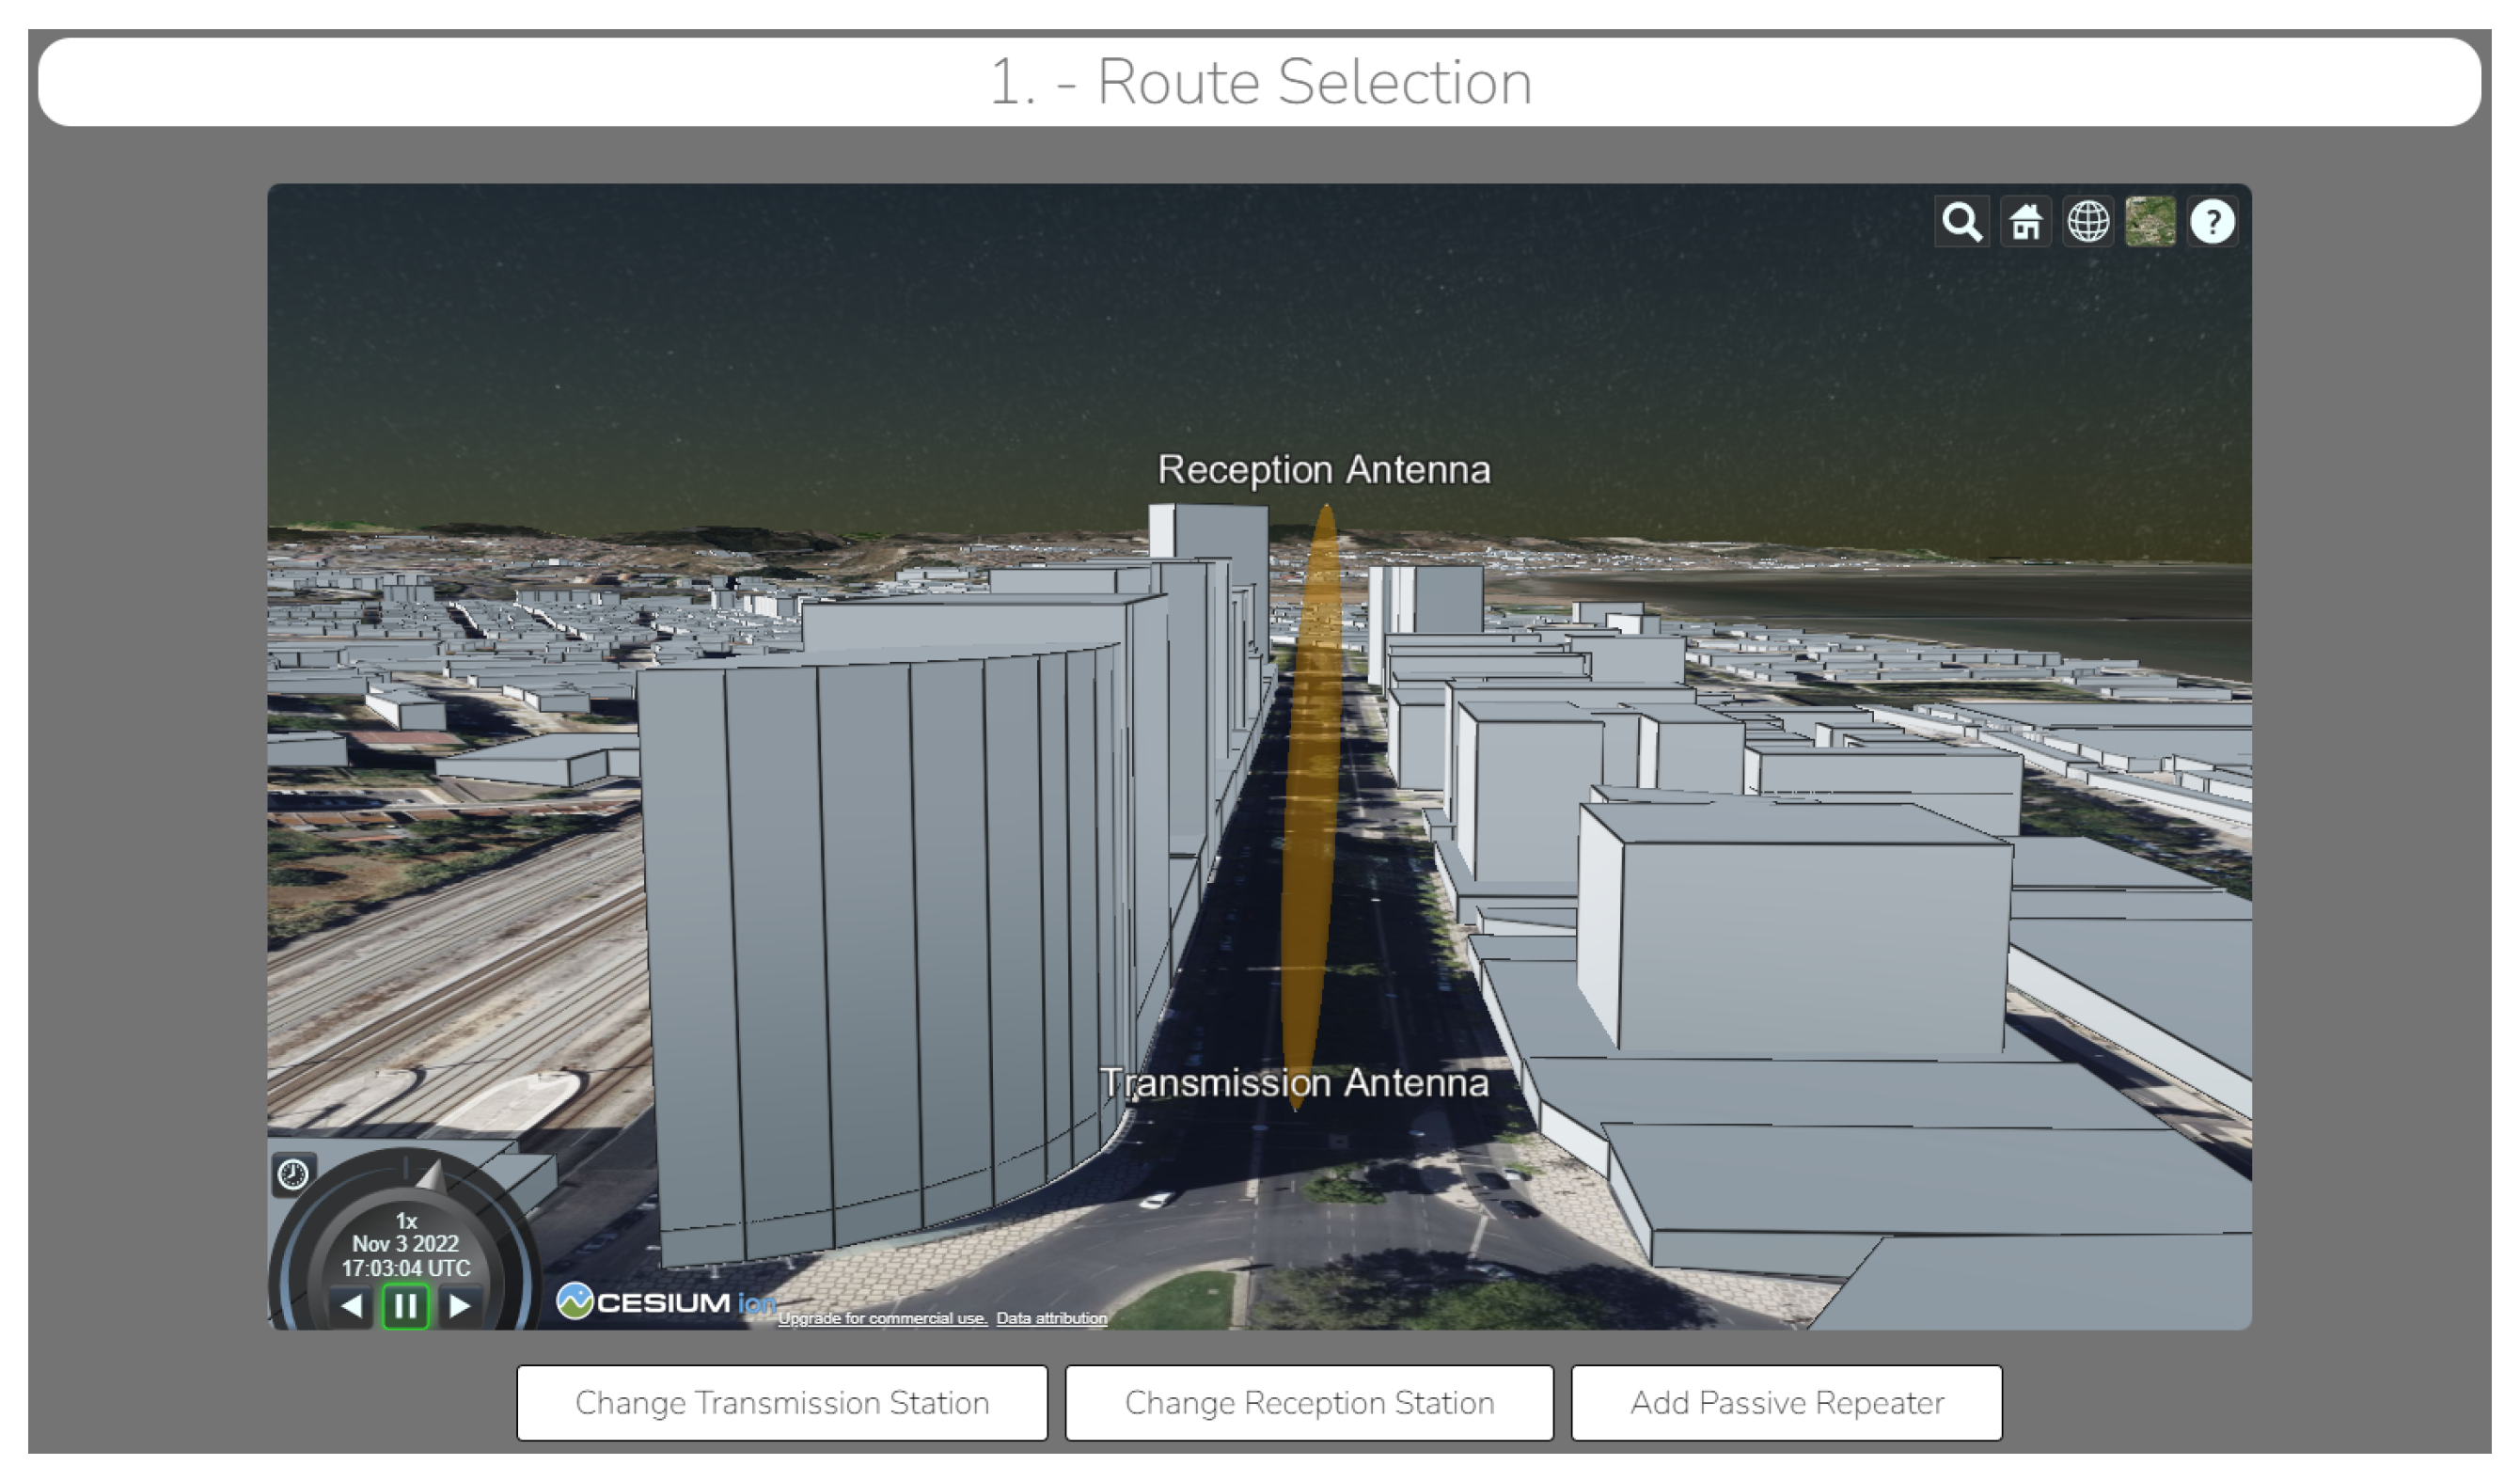Screen dimensions: 2520x1481
Task: Click the play reverse arrow
Action: (351, 1306)
